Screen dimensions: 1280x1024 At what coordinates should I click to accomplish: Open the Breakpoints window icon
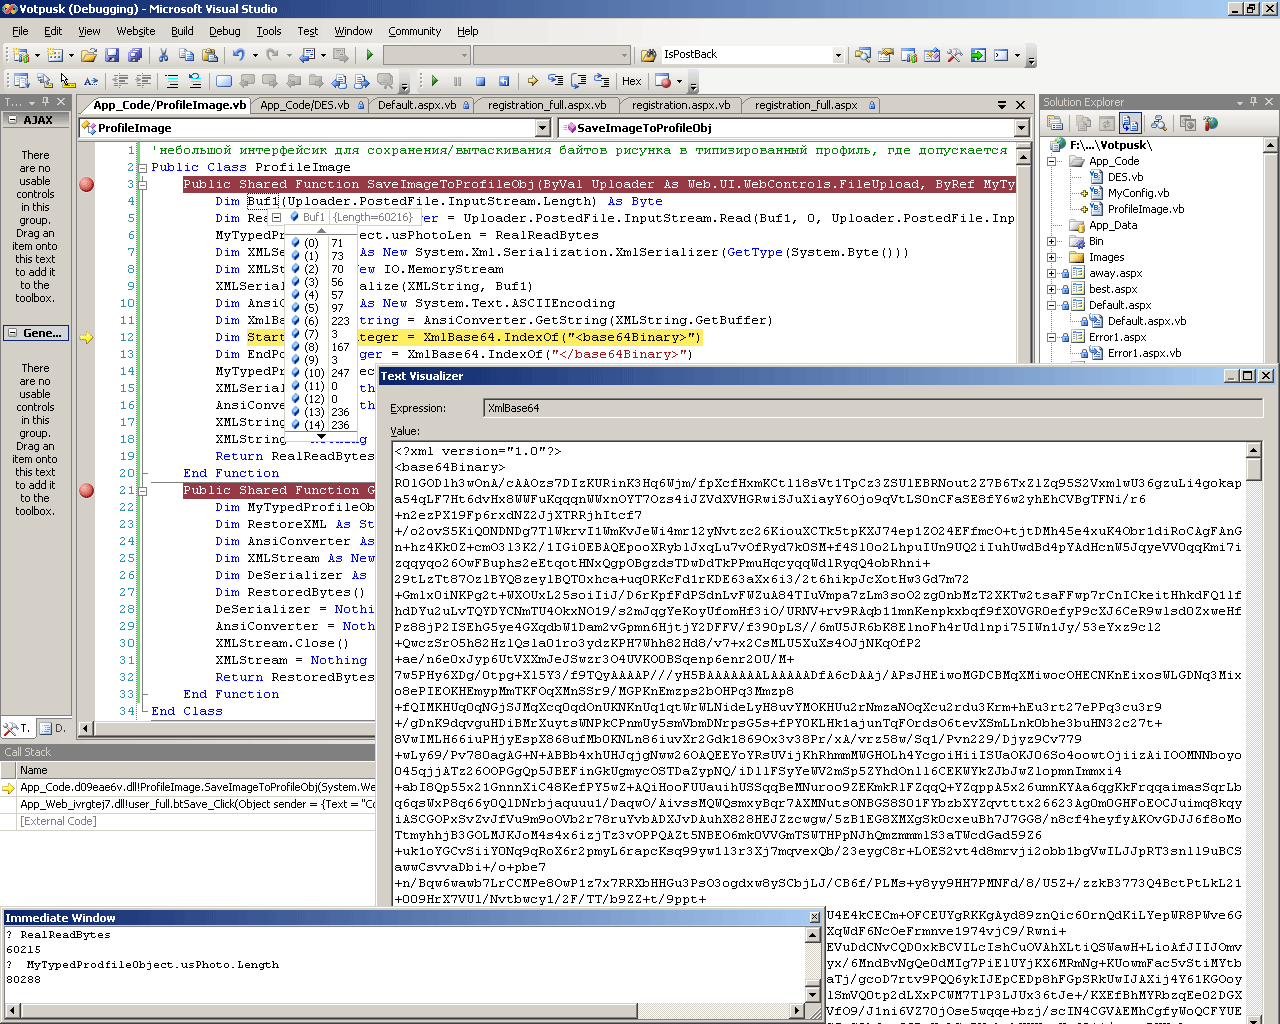point(662,81)
